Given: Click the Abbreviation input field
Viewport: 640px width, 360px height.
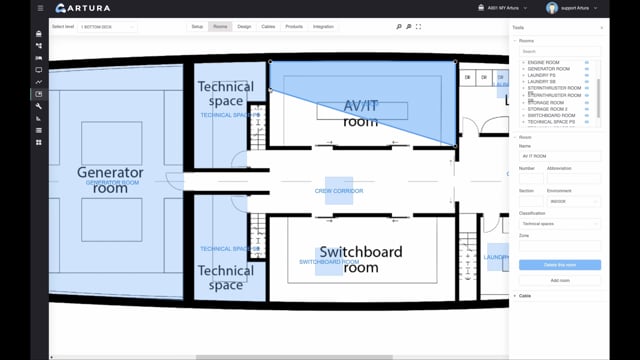Looking at the screenshot, I should (573, 179).
